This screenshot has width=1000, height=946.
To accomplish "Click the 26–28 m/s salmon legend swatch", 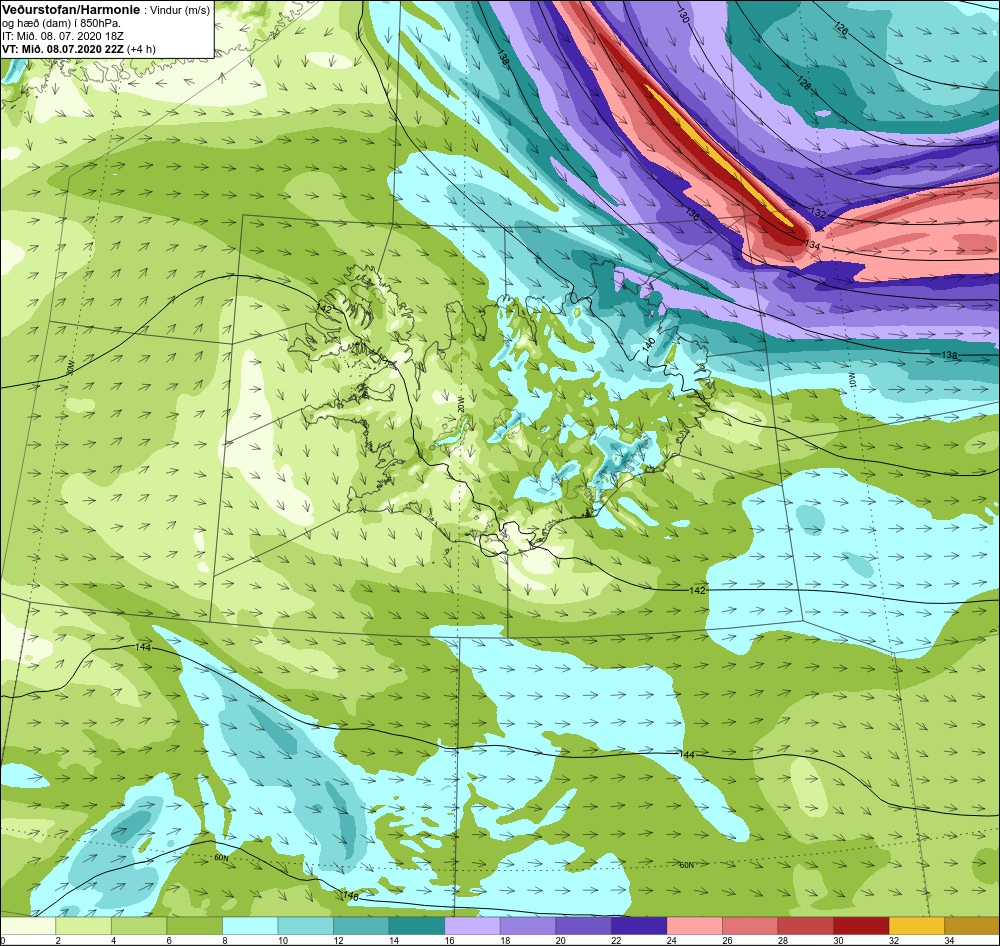I will coord(749,926).
